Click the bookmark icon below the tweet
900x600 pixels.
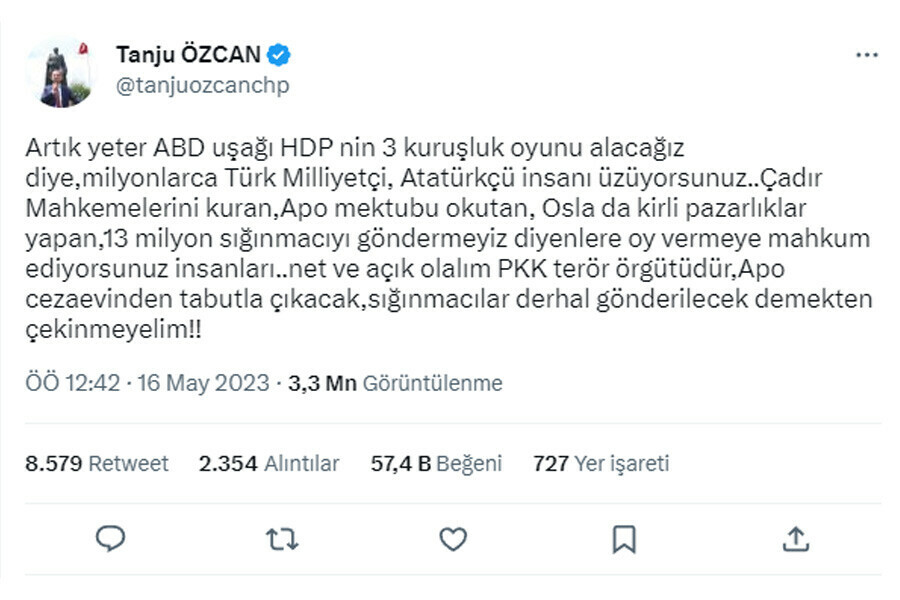[x=622, y=537]
